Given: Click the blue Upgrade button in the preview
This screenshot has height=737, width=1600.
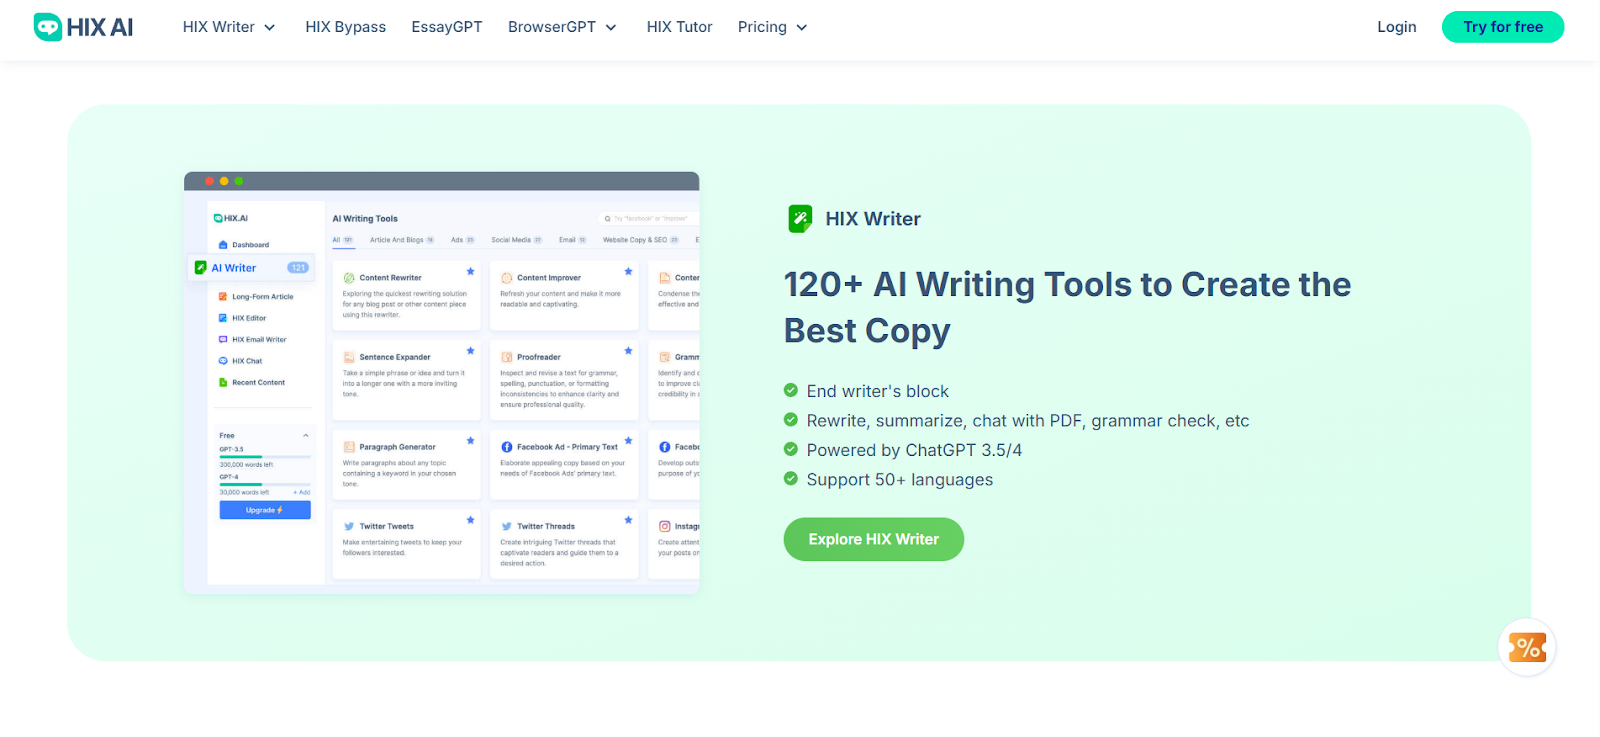Looking at the screenshot, I should point(265,510).
